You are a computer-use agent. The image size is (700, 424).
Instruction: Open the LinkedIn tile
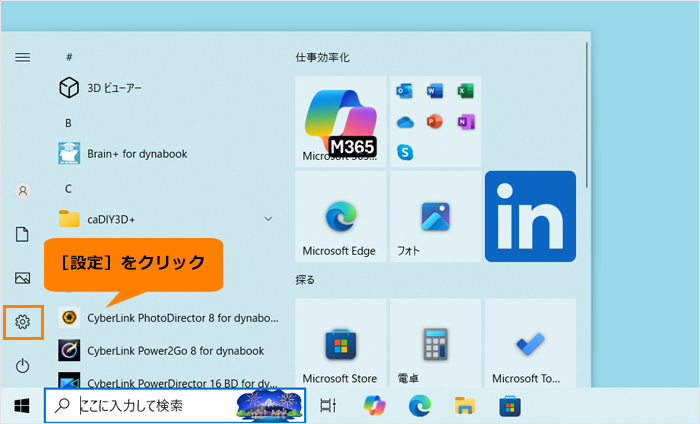530,216
